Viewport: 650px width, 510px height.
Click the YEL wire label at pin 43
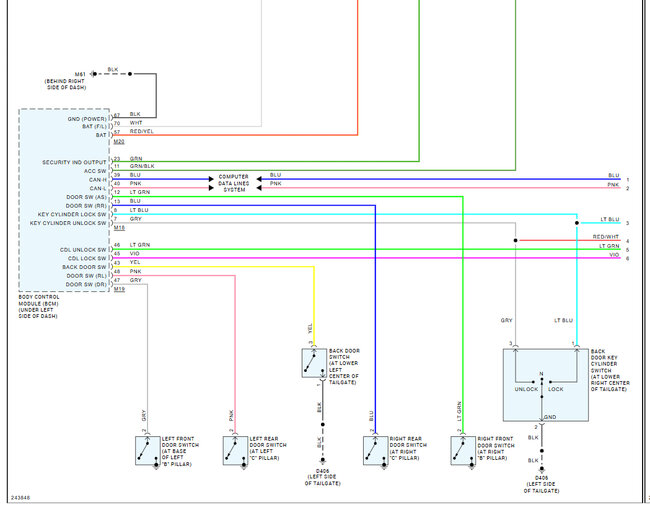pyautogui.click(x=135, y=262)
